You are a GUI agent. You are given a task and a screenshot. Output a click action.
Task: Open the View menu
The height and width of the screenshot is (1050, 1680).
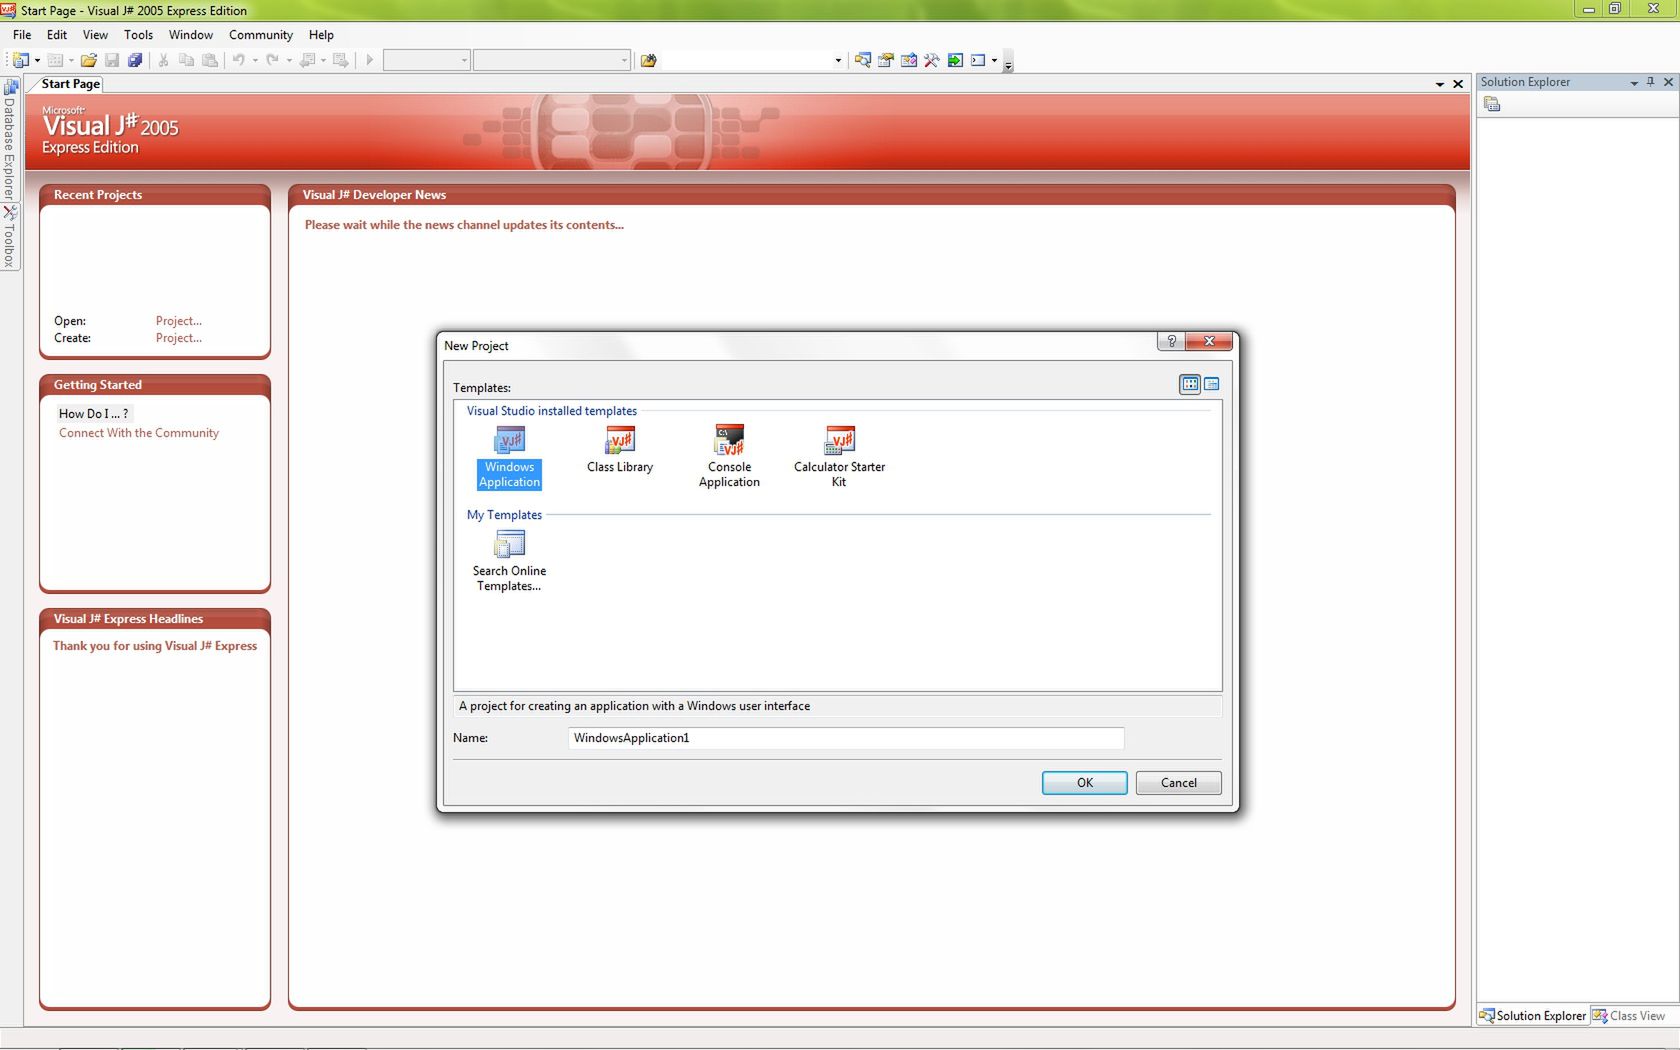point(95,35)
